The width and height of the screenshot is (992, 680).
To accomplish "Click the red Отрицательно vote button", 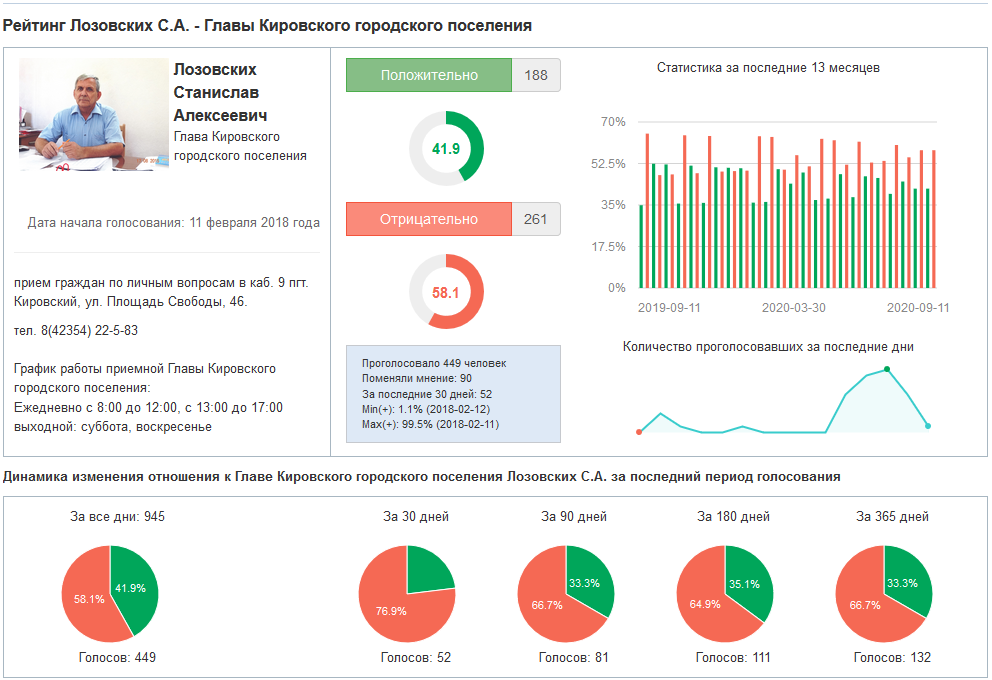I will [x=428, y=219].
